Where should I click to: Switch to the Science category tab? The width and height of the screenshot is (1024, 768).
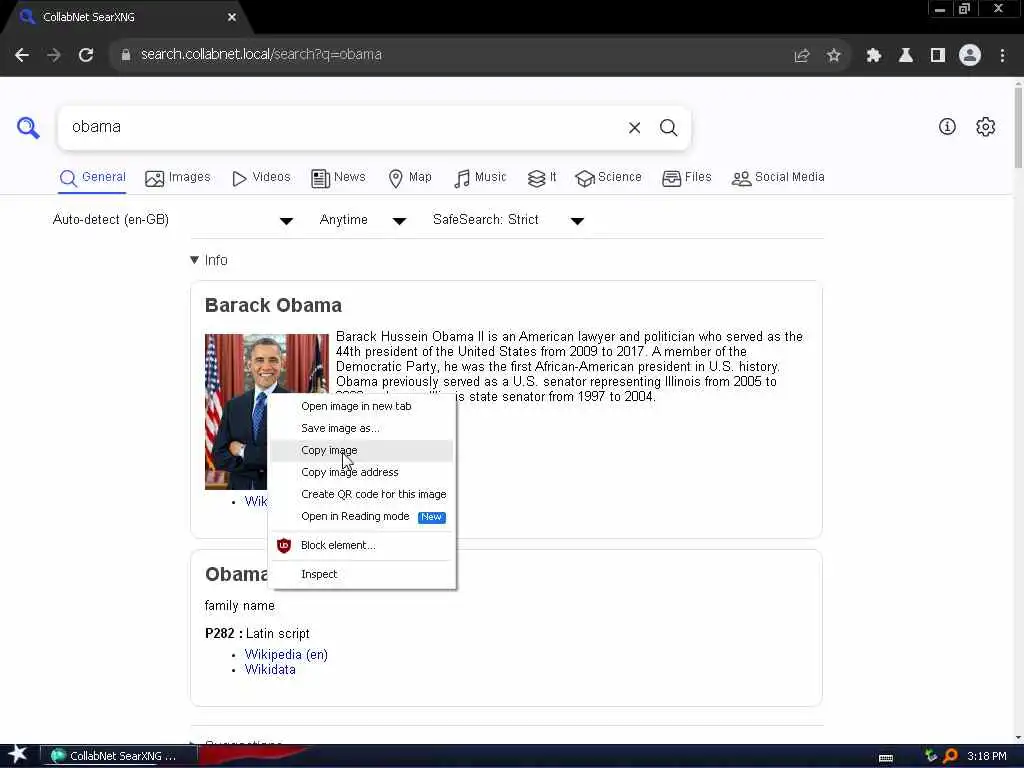pos(608,178)
